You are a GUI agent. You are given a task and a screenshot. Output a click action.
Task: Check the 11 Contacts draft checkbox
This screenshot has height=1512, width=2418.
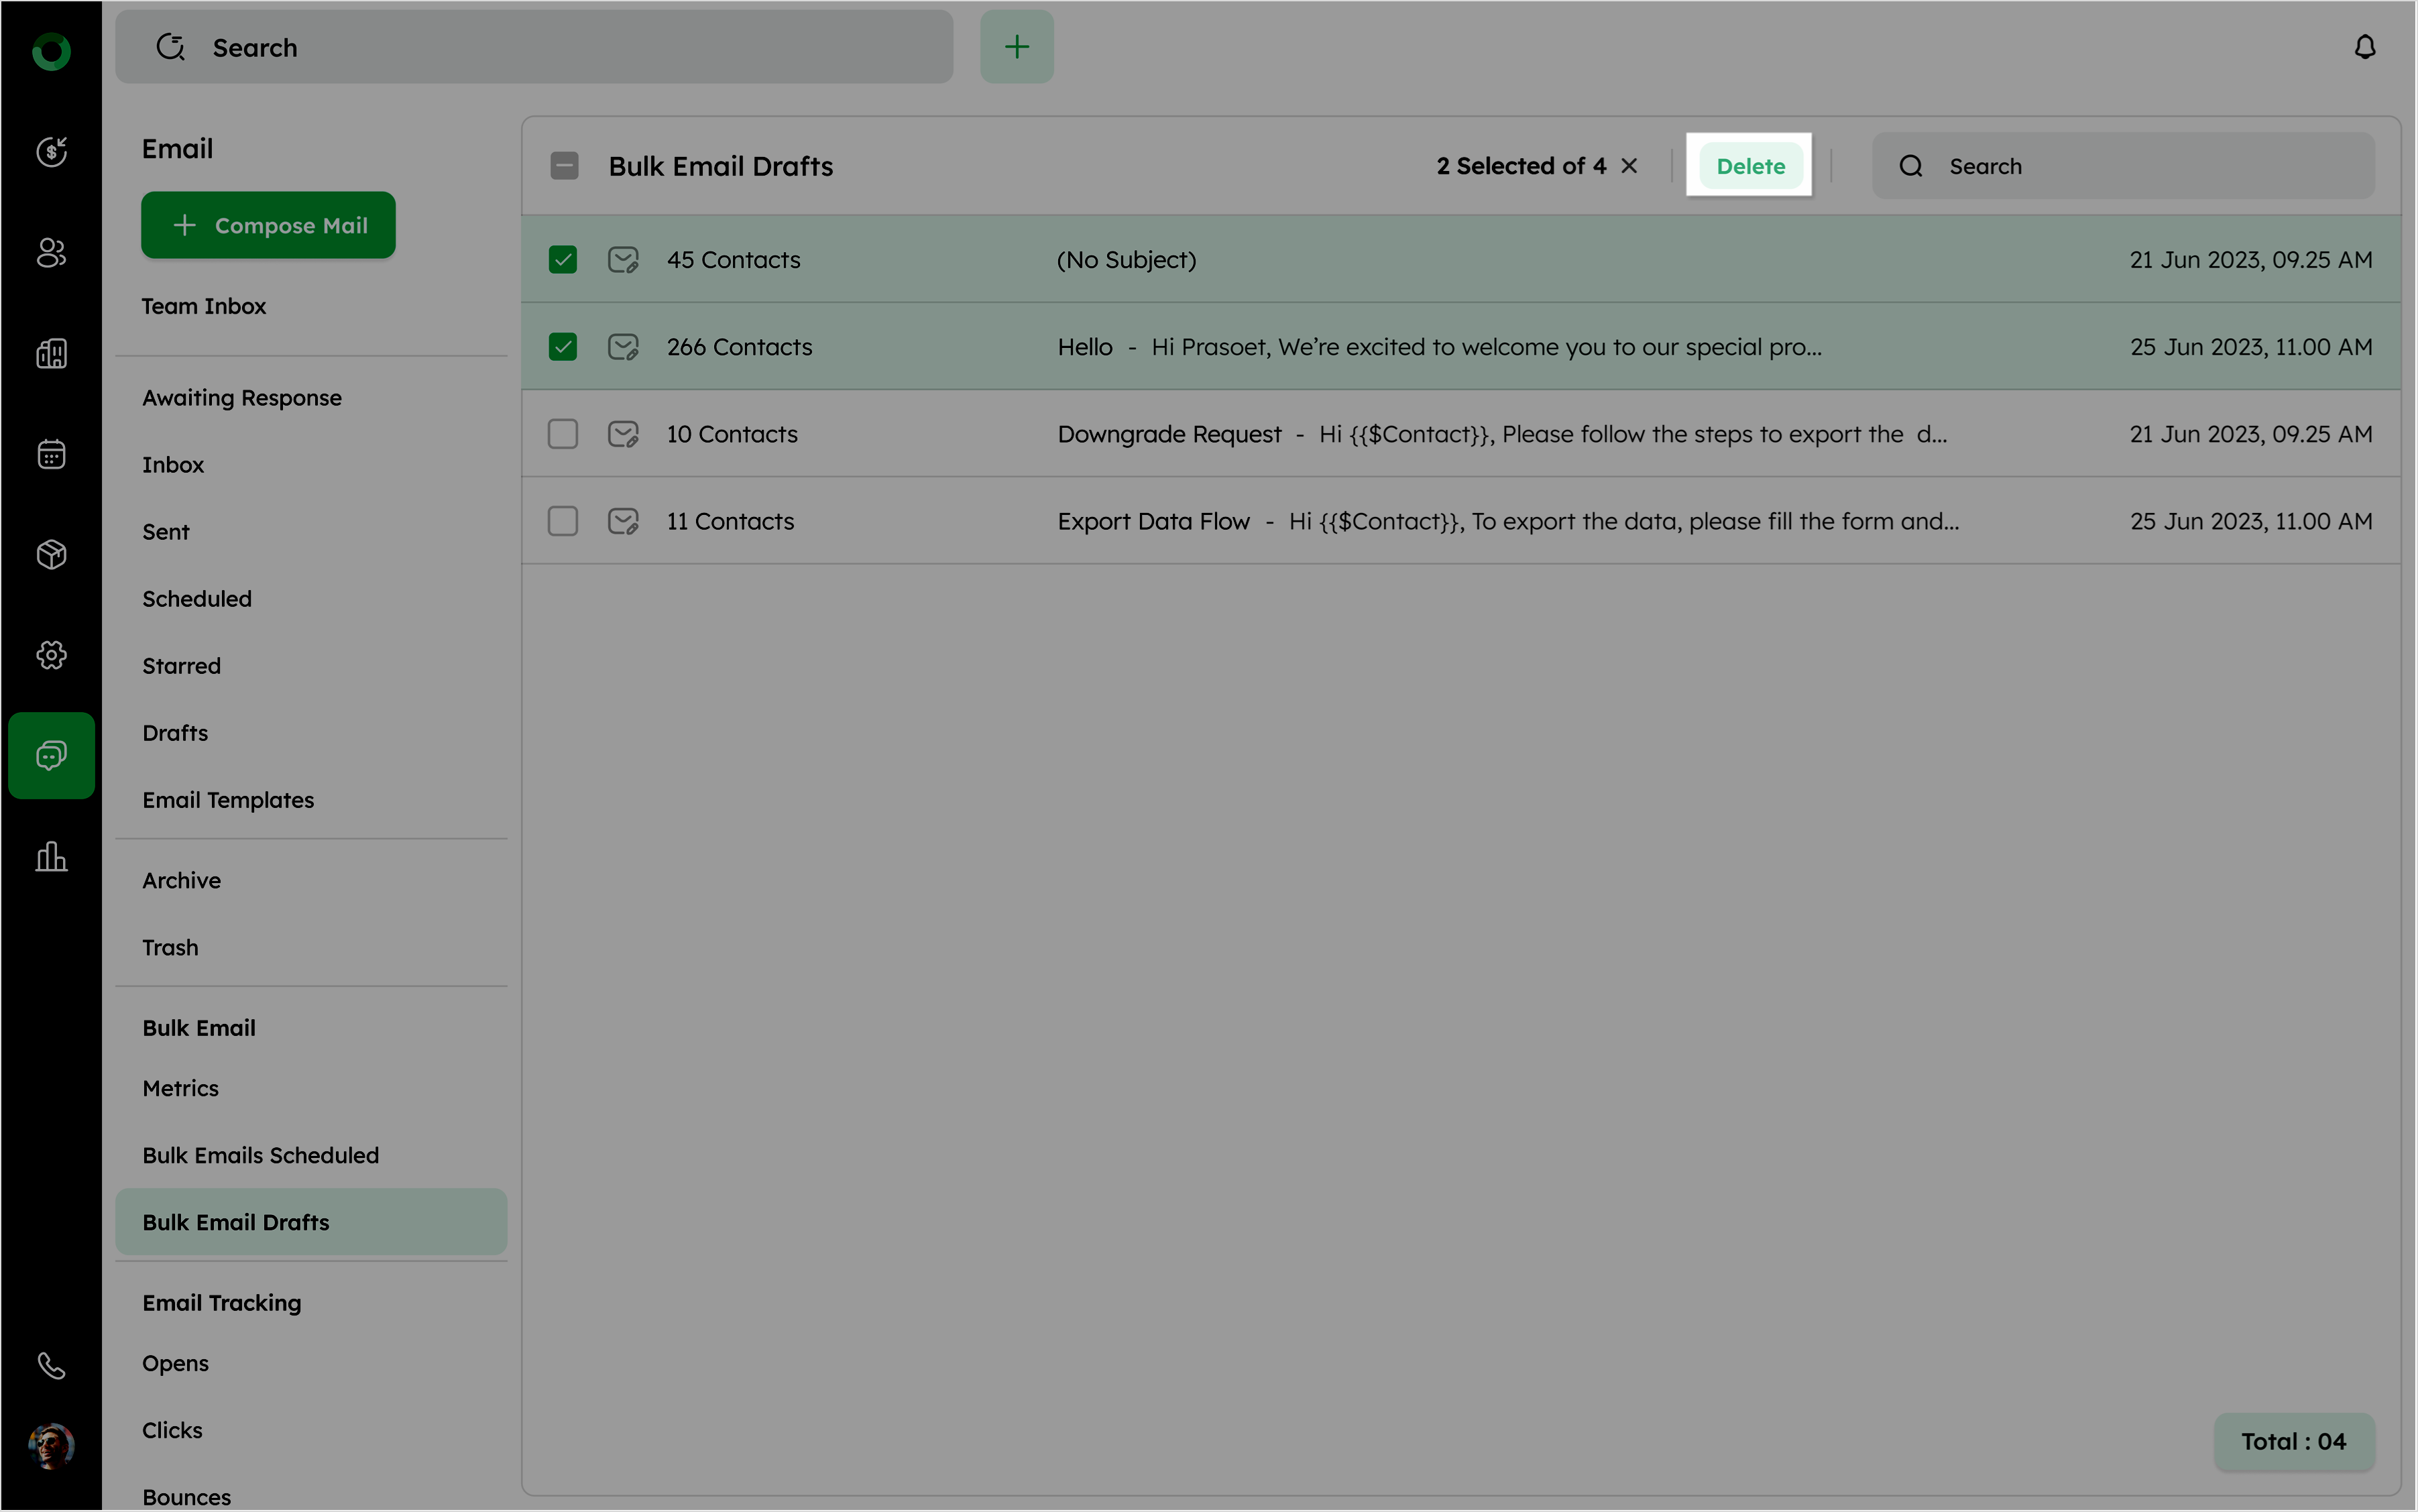point(563,521)
